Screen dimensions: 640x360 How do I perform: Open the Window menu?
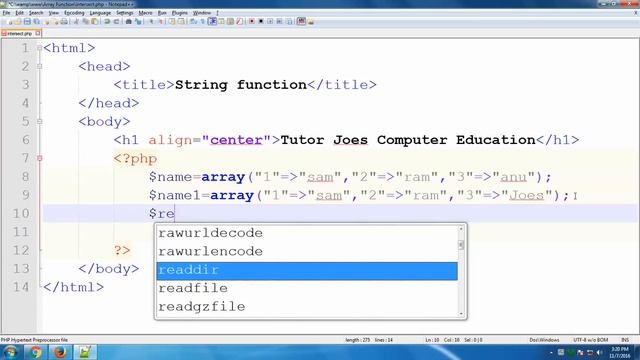tap(202, 13)
